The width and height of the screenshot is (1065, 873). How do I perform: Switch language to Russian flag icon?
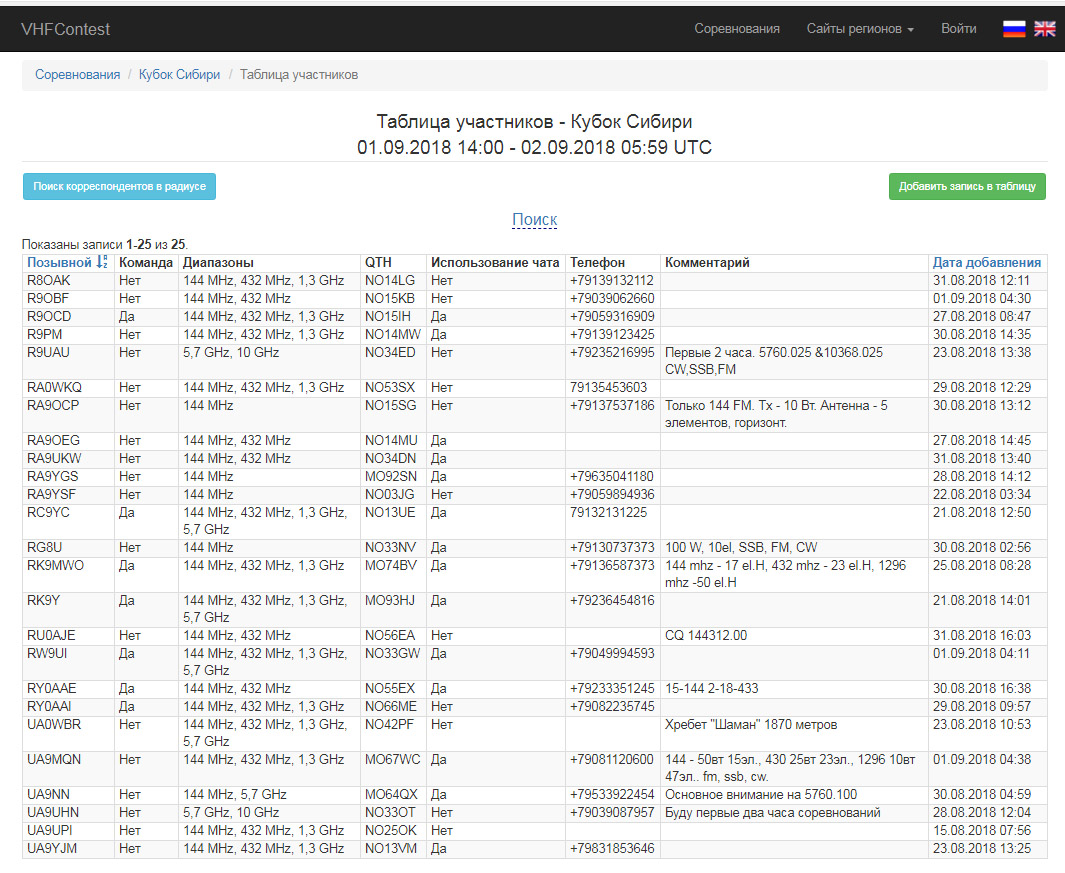(1014, 29)
